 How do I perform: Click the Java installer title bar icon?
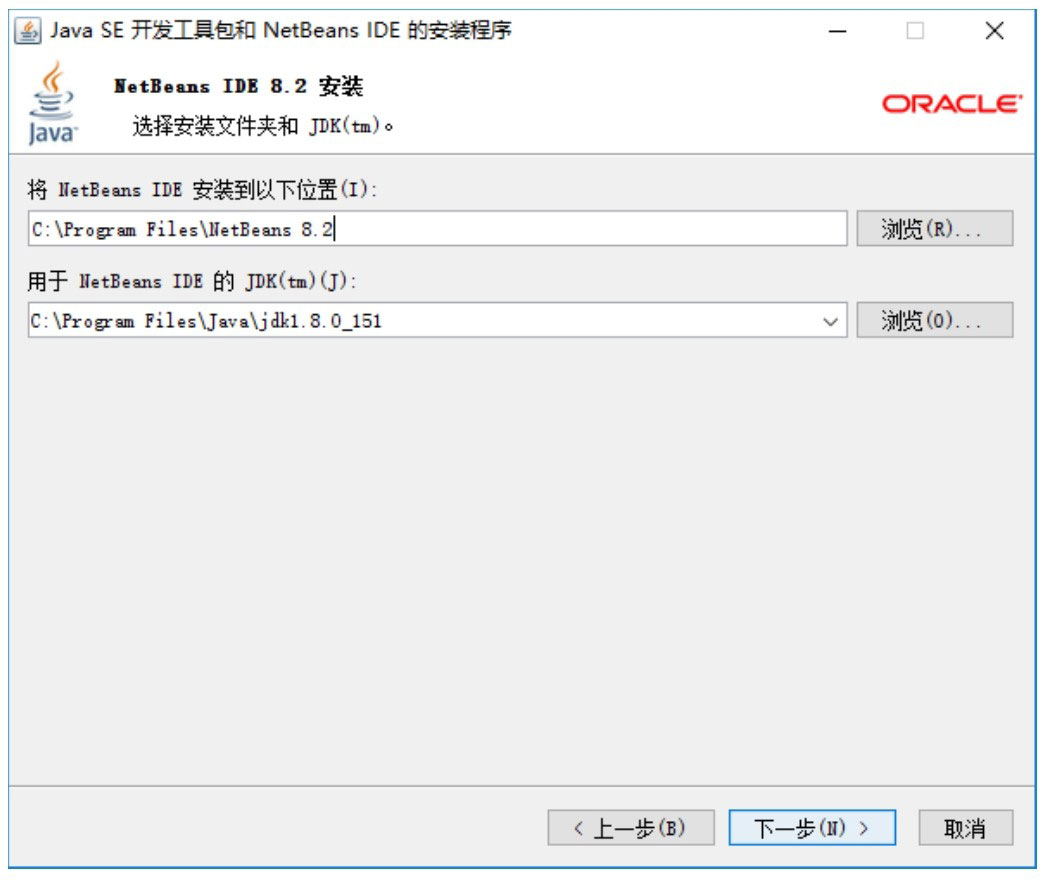click(28, 31)
